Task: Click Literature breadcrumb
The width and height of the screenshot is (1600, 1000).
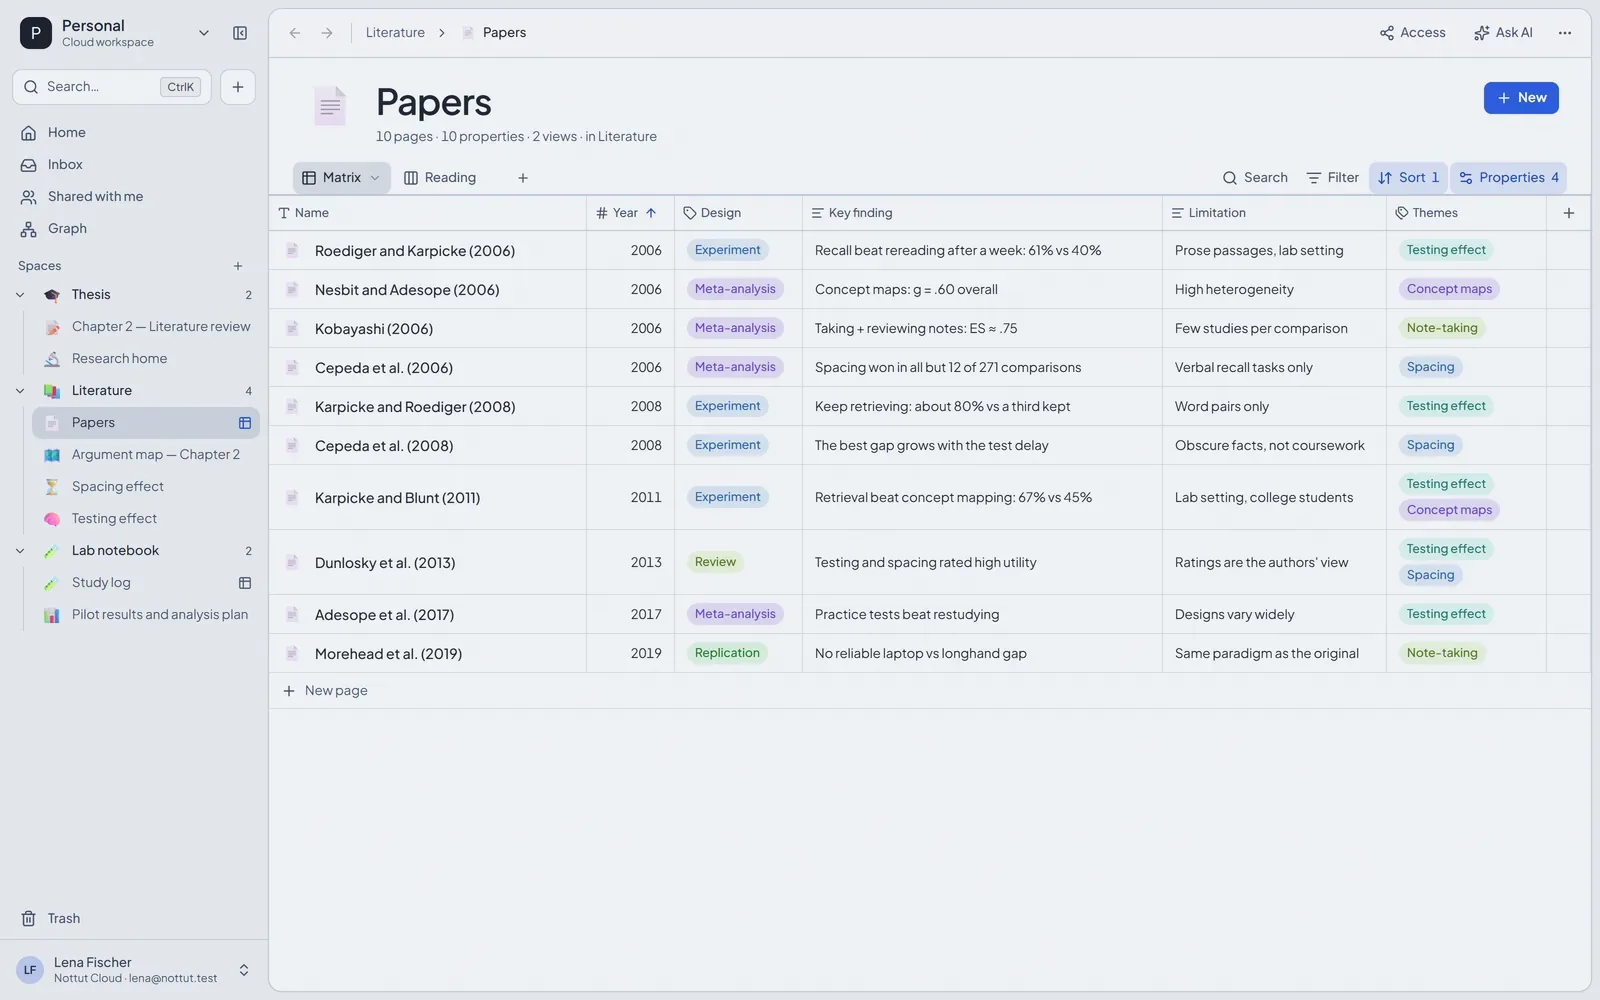Action: 395,33
